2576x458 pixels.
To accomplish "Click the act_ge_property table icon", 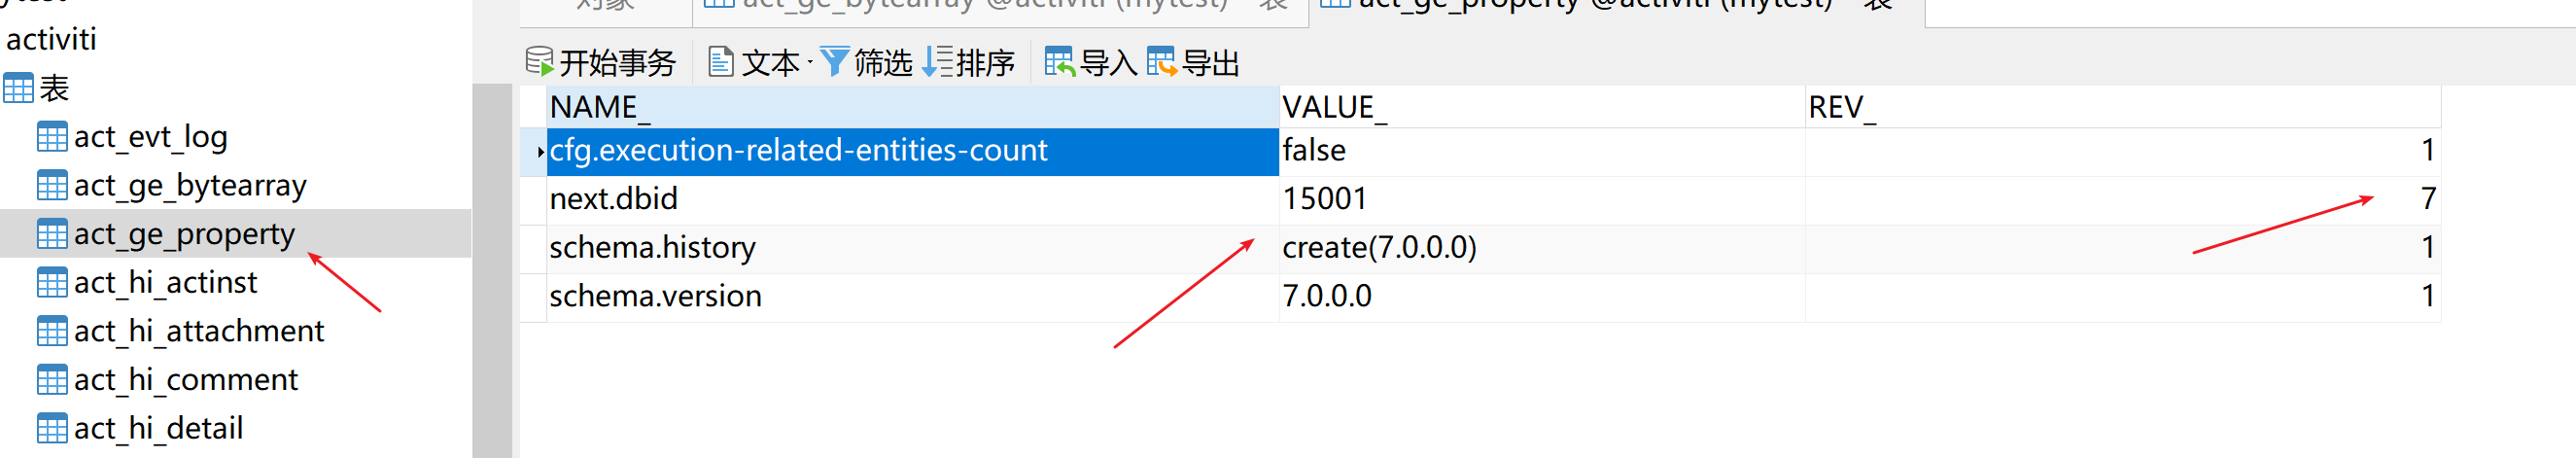I will pos(52,234).
